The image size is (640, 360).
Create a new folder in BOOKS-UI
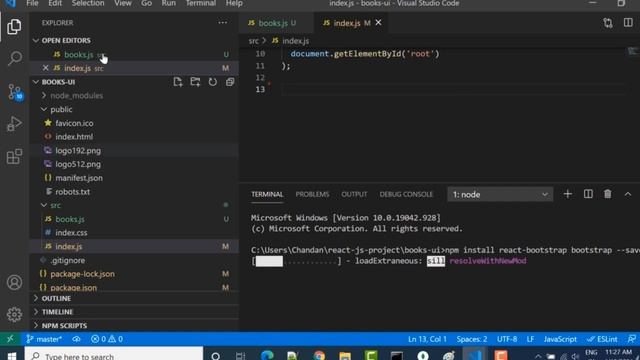click(x=195, y=82)
